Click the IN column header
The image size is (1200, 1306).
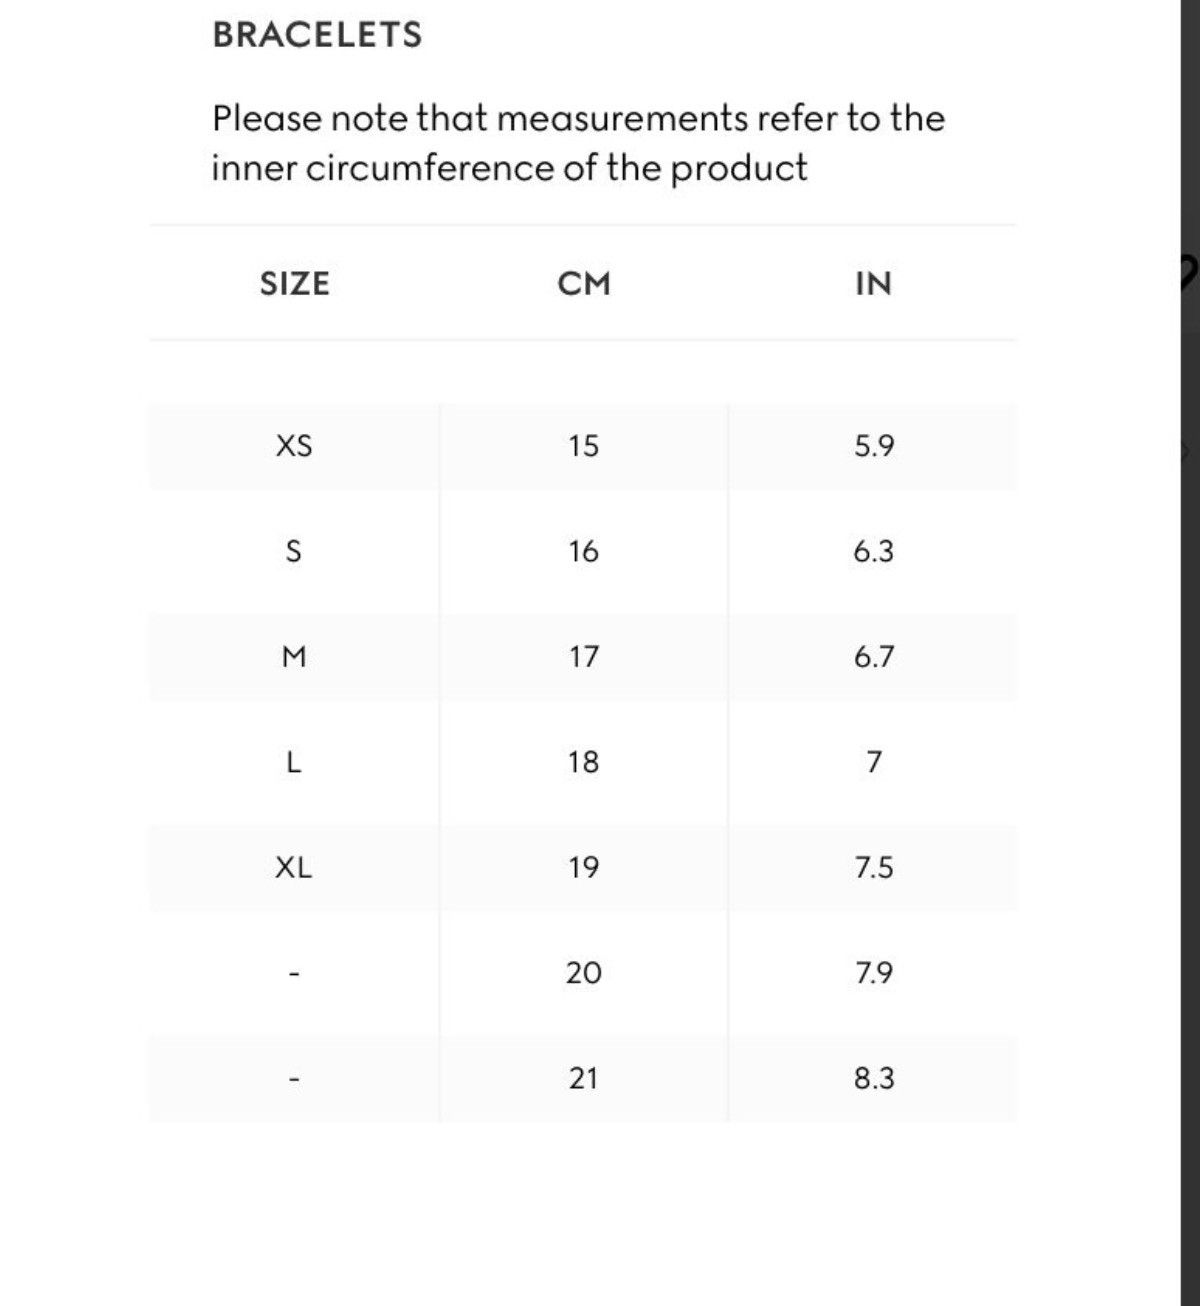point(873,284)
